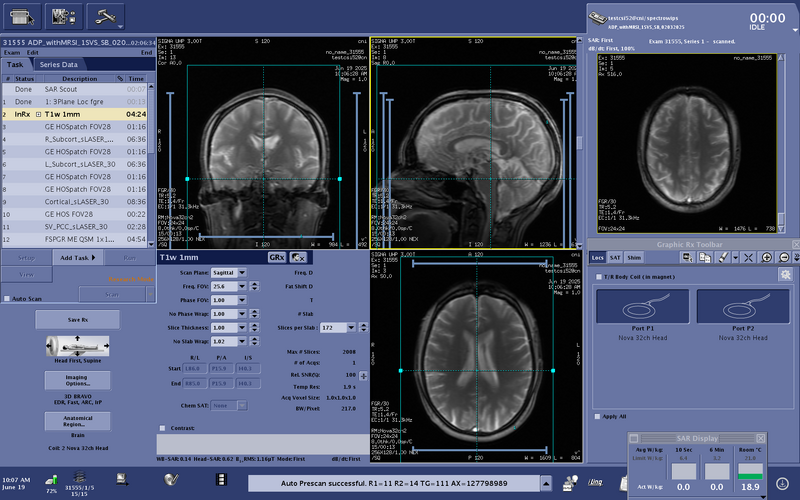Toggle the Apply All checkbox
The height and width of the screenshot is (500, 800).
point(597,416)
